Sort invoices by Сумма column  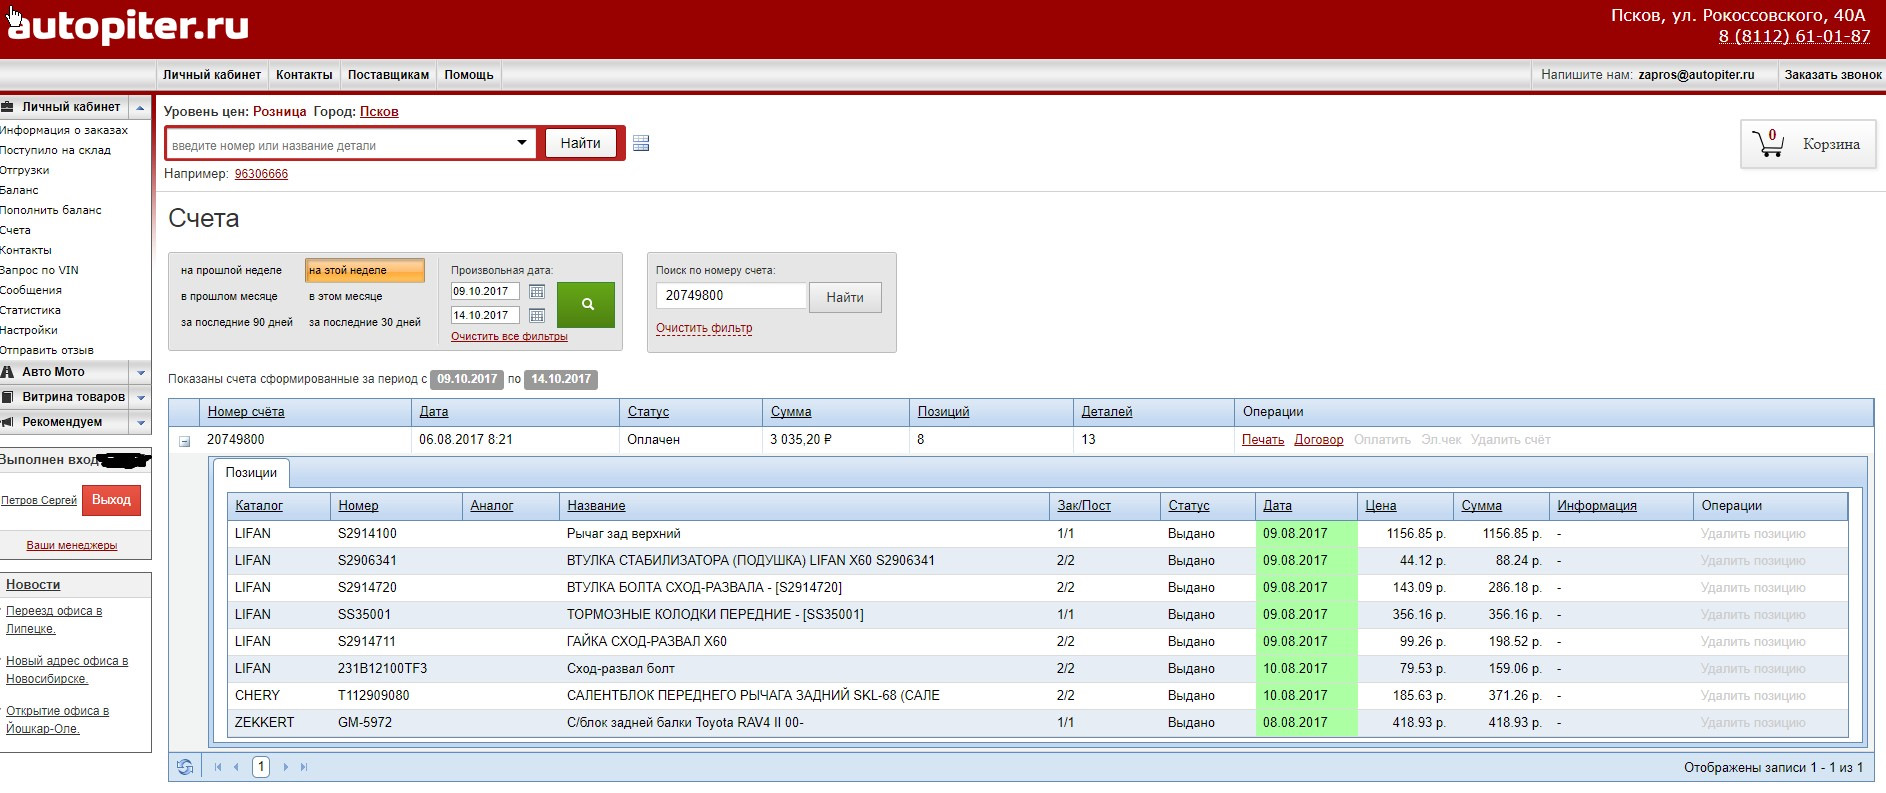[x=791, y=412]
